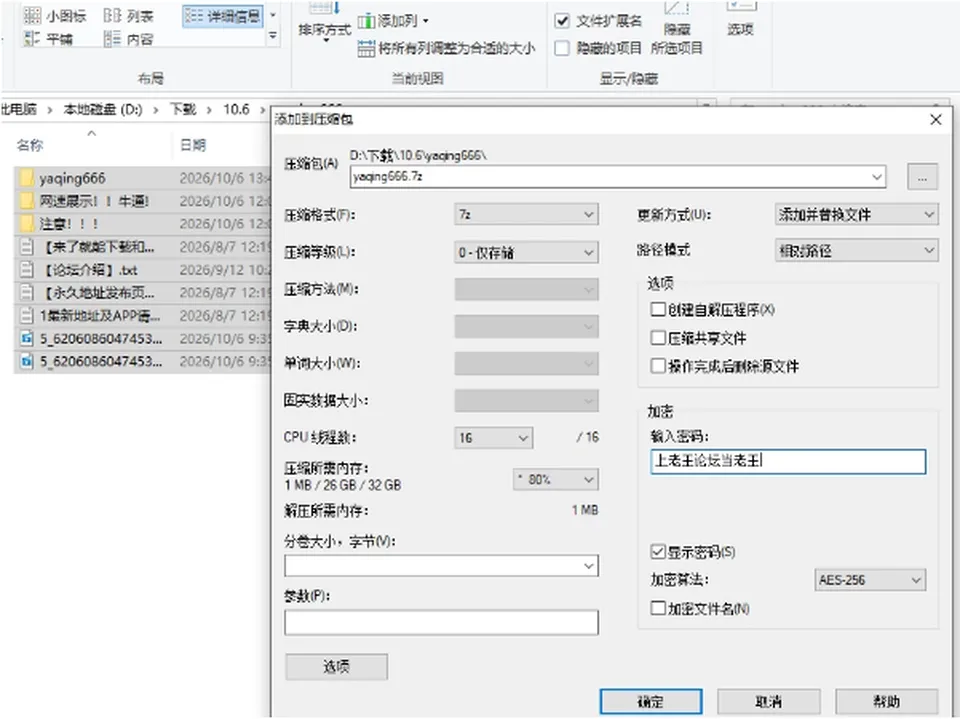Viewport: 960px width, 719px height.
Task: Click the OK (确定) button
Action: [651, 702]
